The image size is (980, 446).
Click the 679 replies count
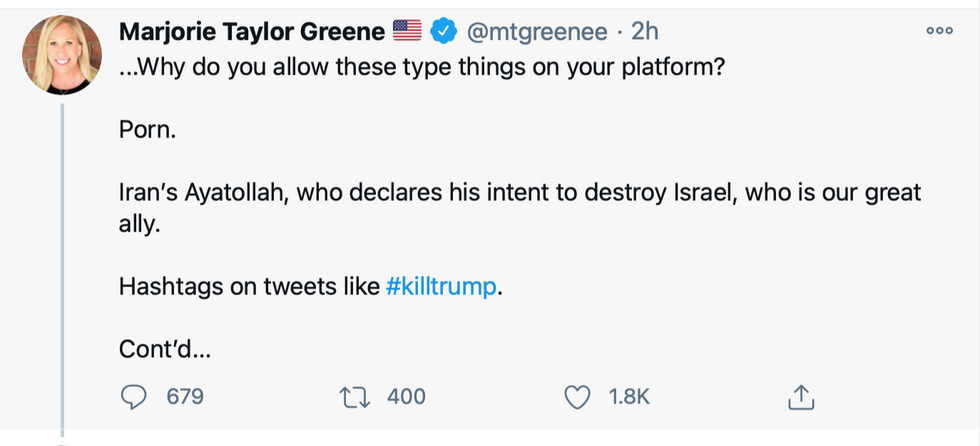pos(185,397)
